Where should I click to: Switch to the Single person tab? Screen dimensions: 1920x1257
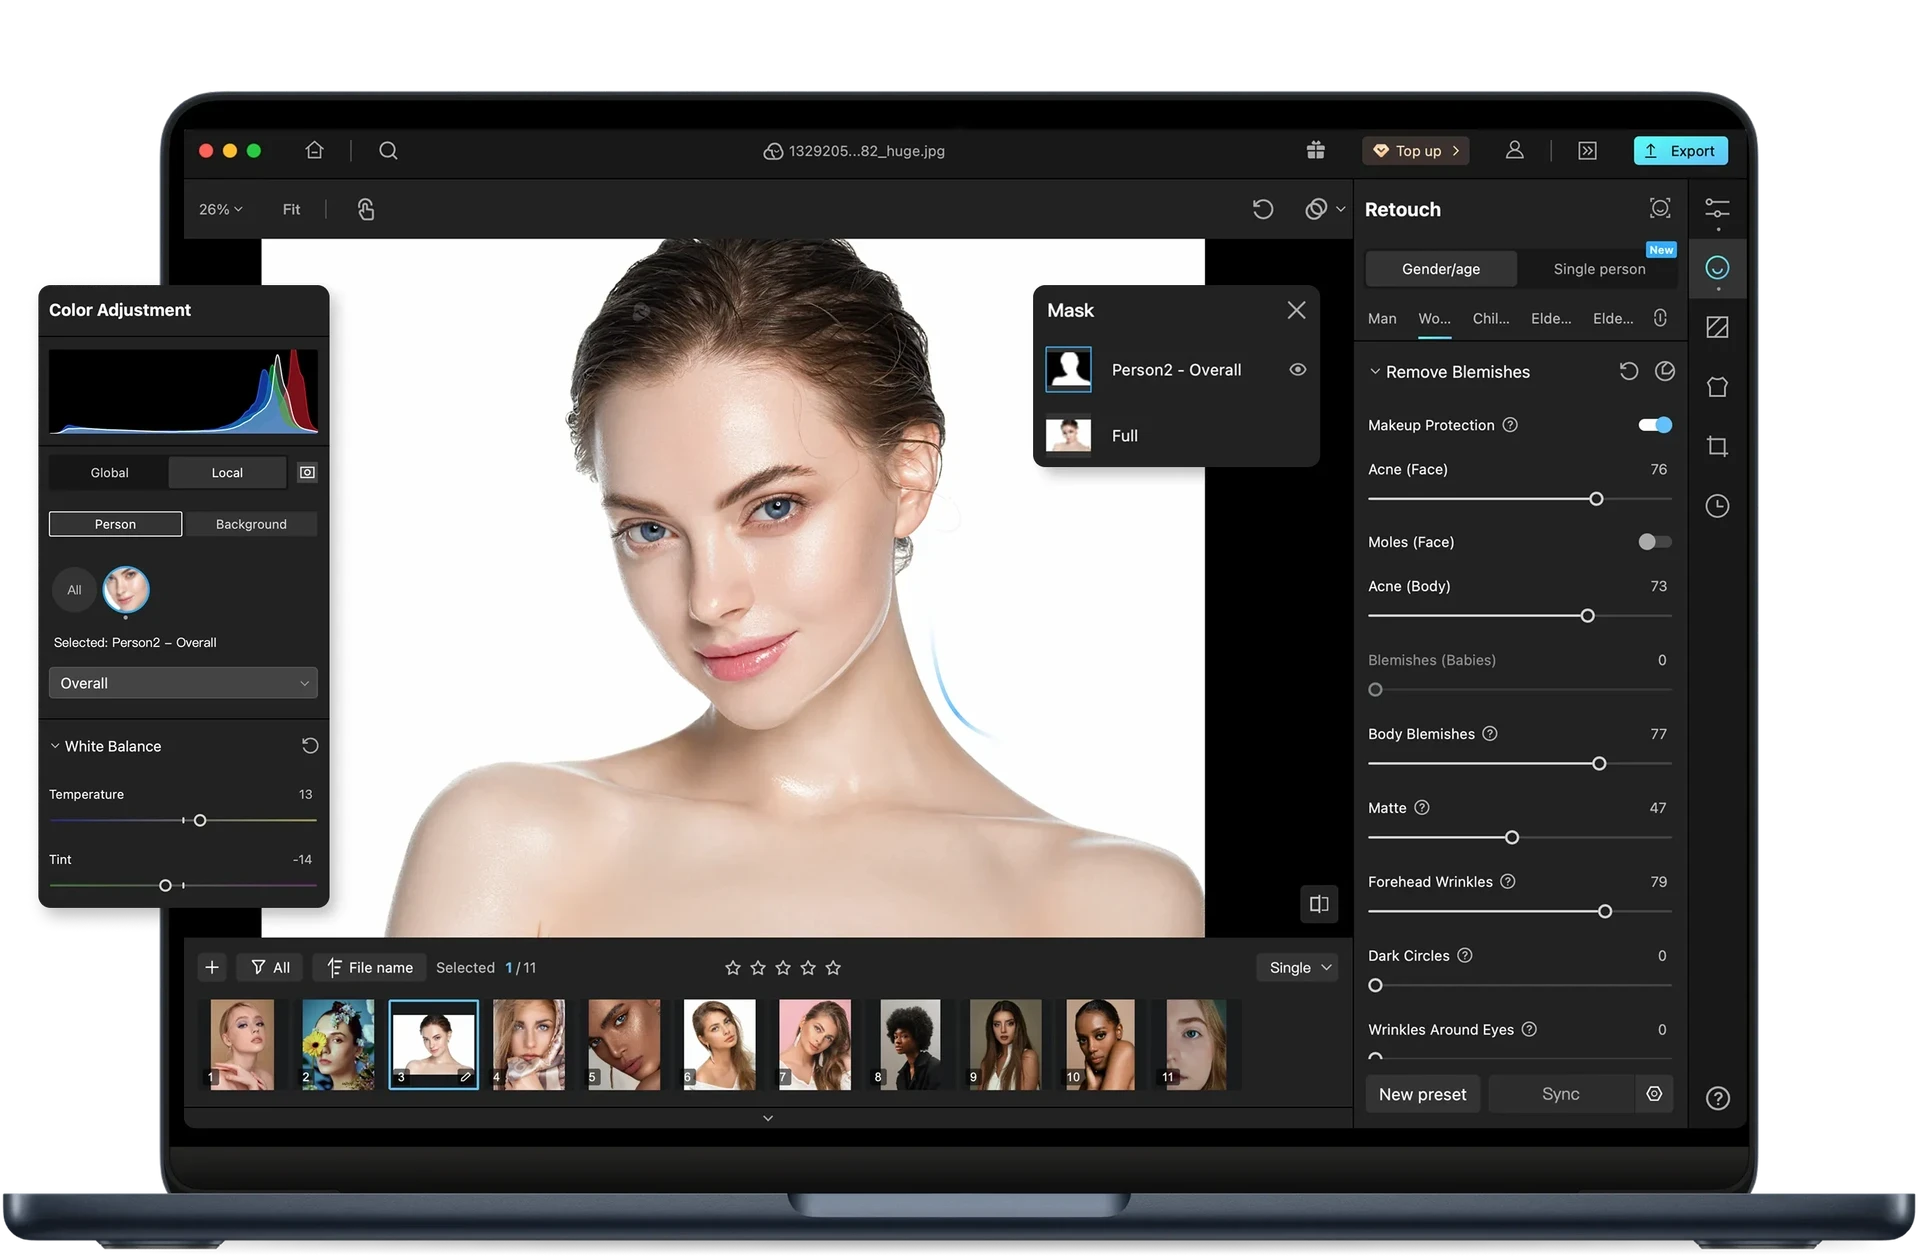1598,269
